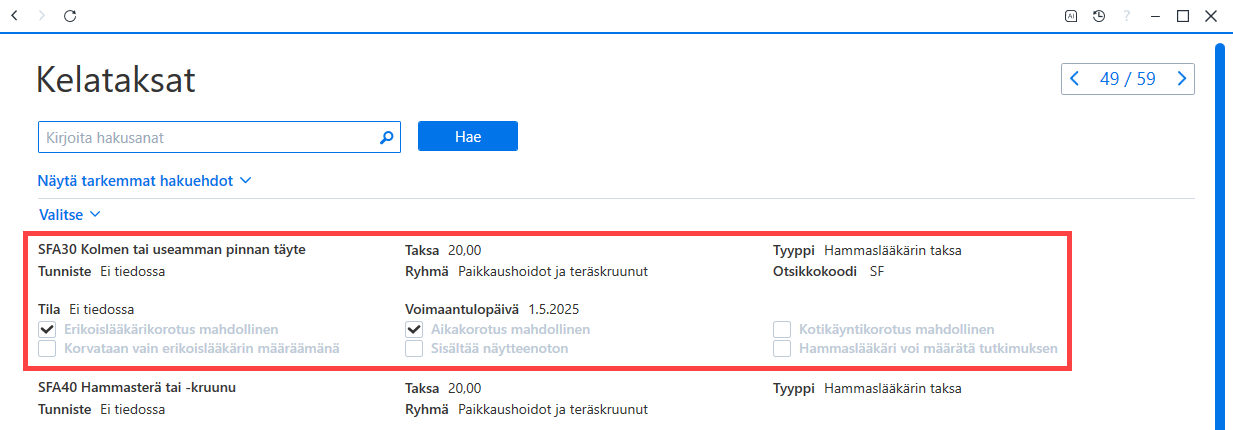Screen dimensions: 1233x430
Task: Toggle Aikakorotus mahdollinen checkbox
Action: [x=413, y=329]
